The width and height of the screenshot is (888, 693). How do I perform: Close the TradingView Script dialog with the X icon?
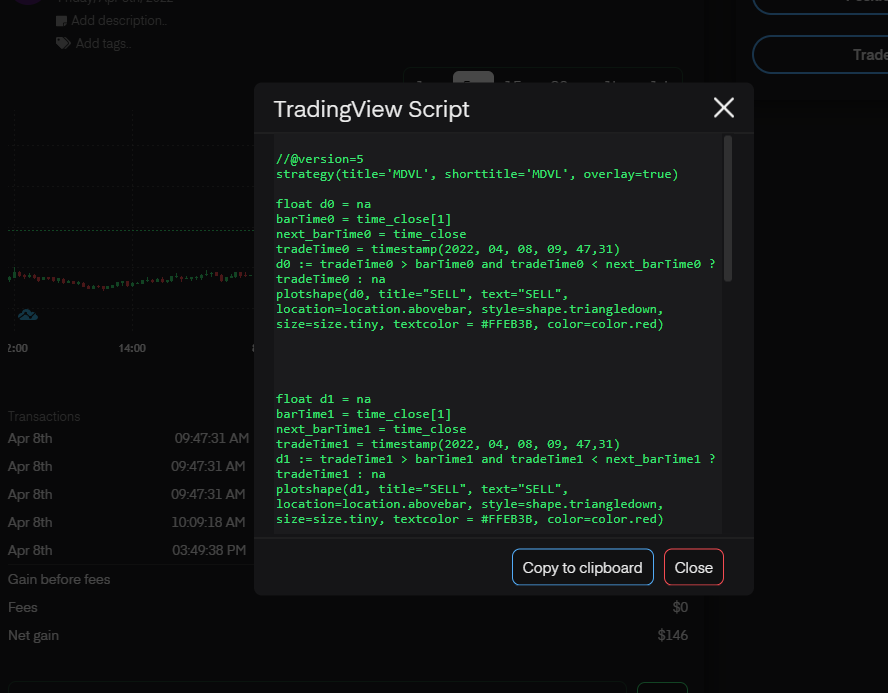(x=724, y=108)
